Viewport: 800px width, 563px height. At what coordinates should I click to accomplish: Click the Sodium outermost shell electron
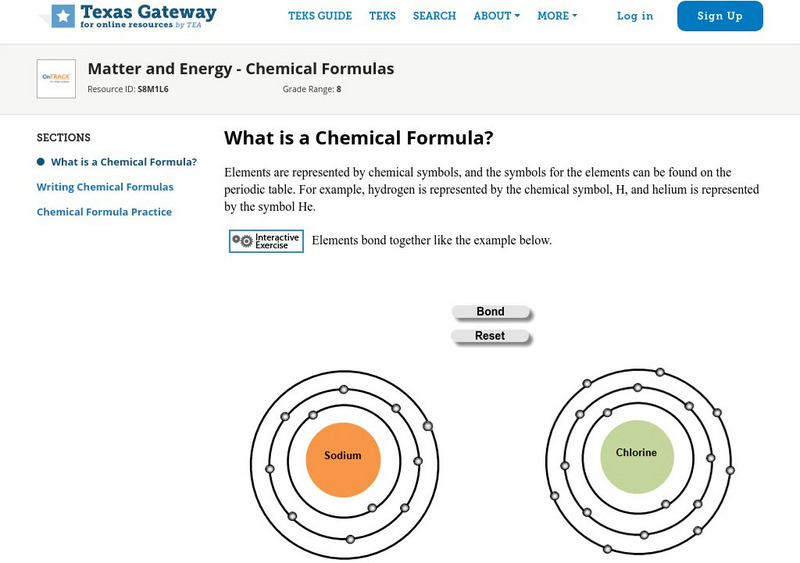click(x=428, y=427)
